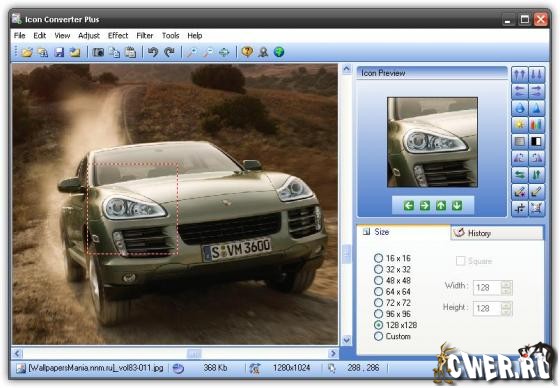The image size is (560, 388).
Task: Click the Help question mark icon
Action: point(247,52)
